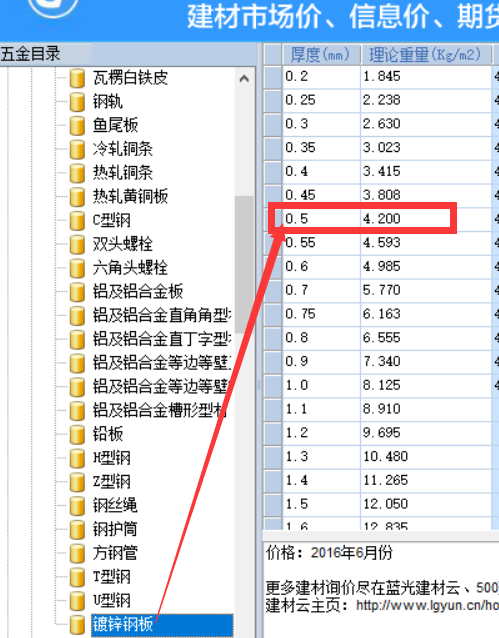Image resolution: width=499 pixels, height=638 pixels.
Task: Select 铝及铝合金板 in the catalog
Action: tap(138, 291)
